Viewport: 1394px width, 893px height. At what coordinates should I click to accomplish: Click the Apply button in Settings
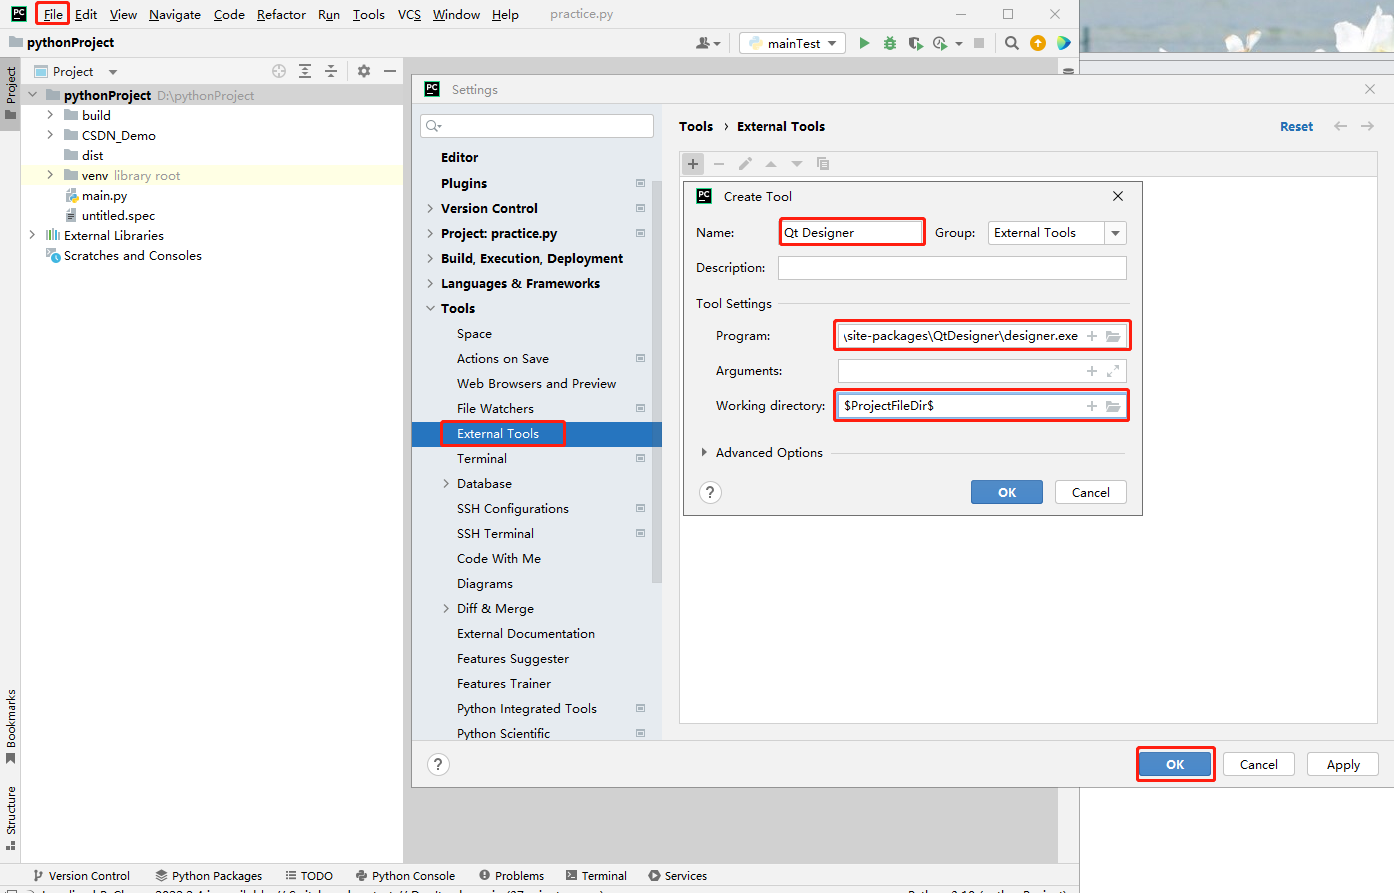[x=1343, y=764]
